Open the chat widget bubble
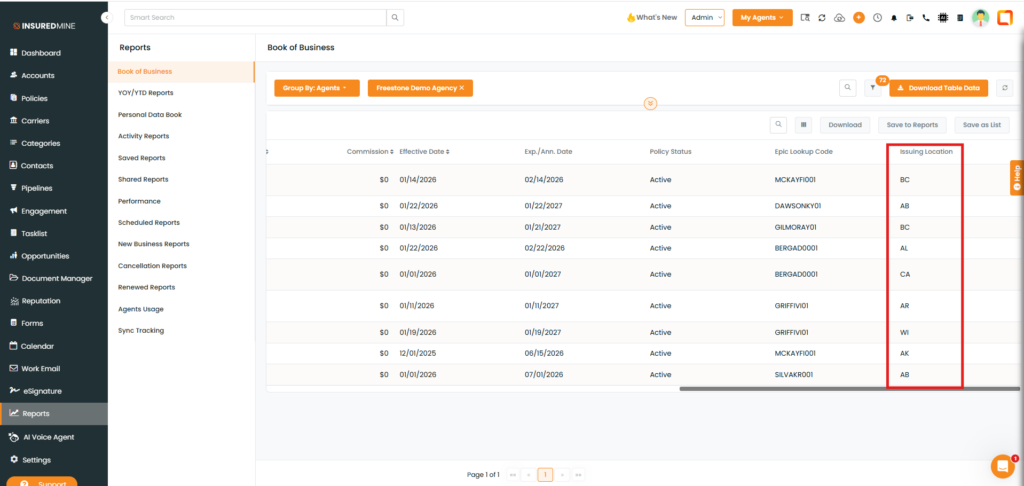The image size is (1024, 486). pyautogui.click(x=1001, y=466)
